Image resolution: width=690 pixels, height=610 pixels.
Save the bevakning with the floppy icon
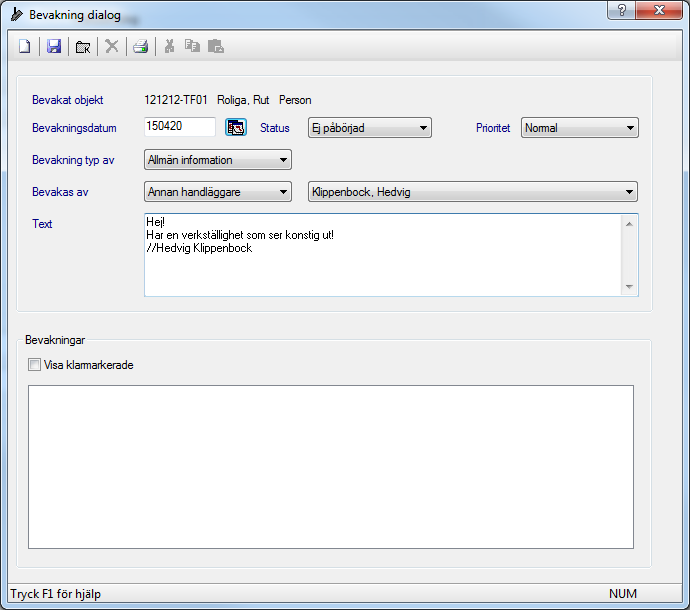point(54,46)
